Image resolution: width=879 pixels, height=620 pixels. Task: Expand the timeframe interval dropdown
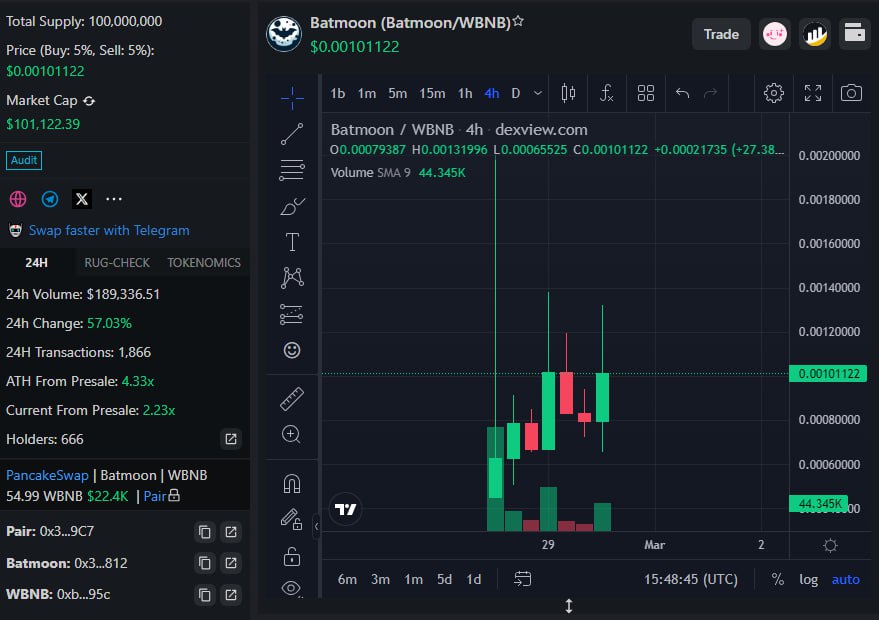pyautogui.click(x=538, y=93)
